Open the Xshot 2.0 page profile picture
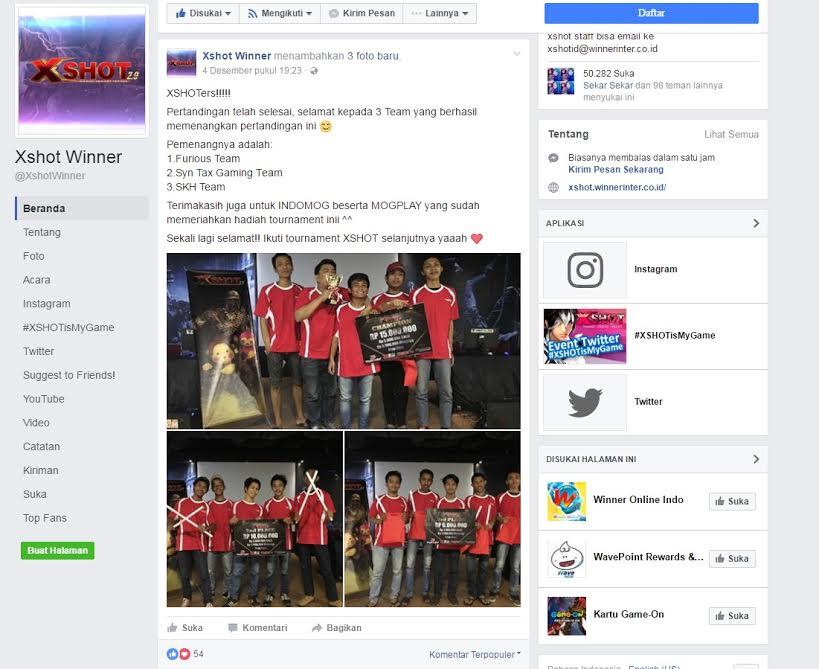This screenshot has height=669, width=819. (x=81, y=71)
